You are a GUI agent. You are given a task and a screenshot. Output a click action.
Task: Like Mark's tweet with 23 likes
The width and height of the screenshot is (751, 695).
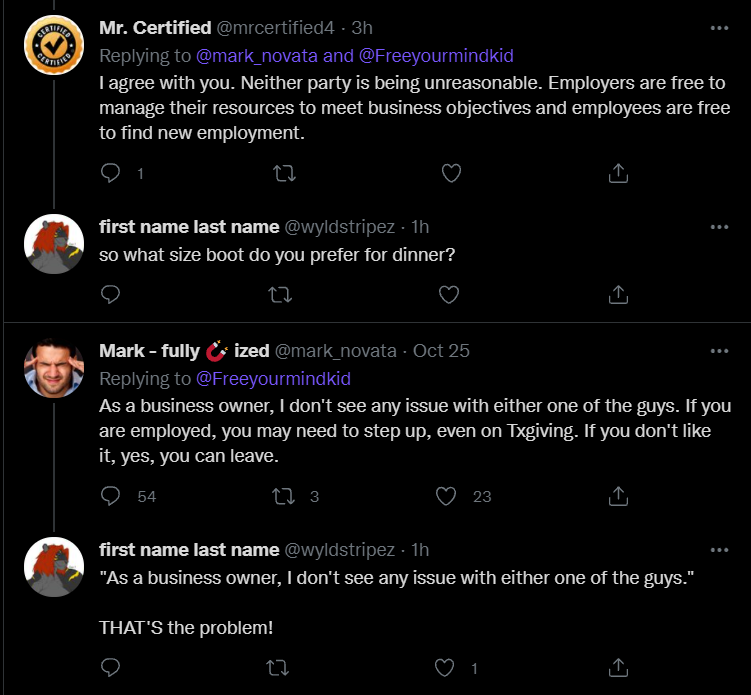(446, 496)
